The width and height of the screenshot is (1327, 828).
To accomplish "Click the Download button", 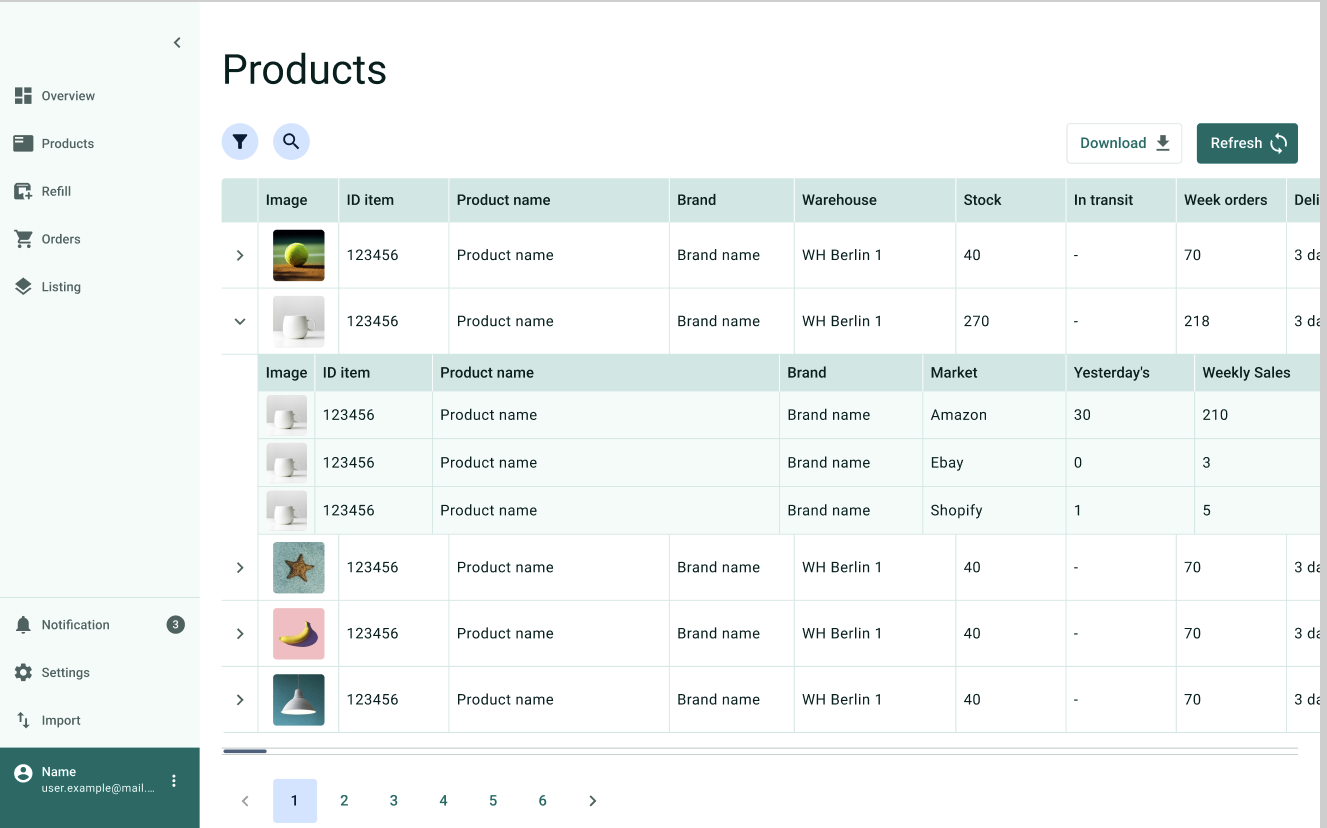I will pos(1124,143).
